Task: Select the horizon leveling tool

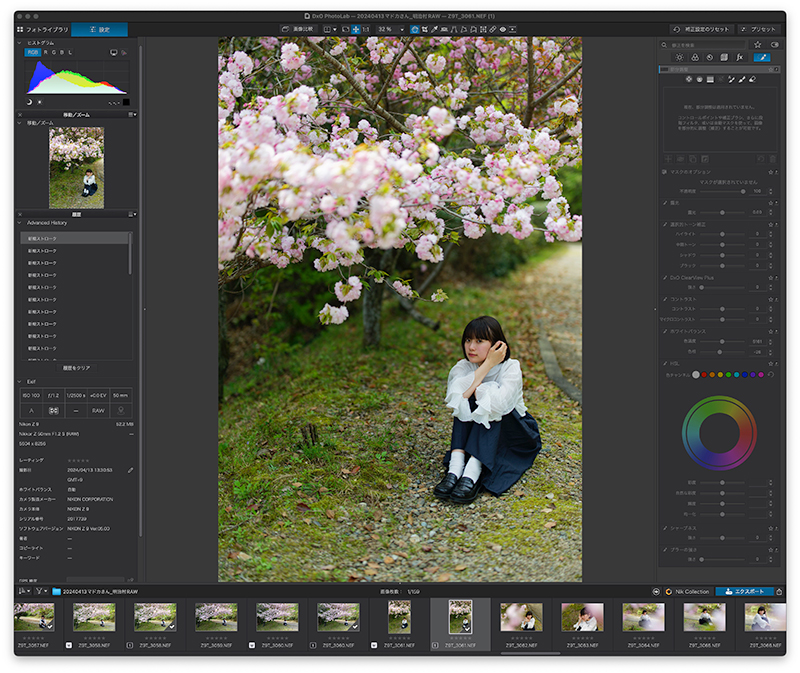Action: pyautogui.click(x=444, y=30)
